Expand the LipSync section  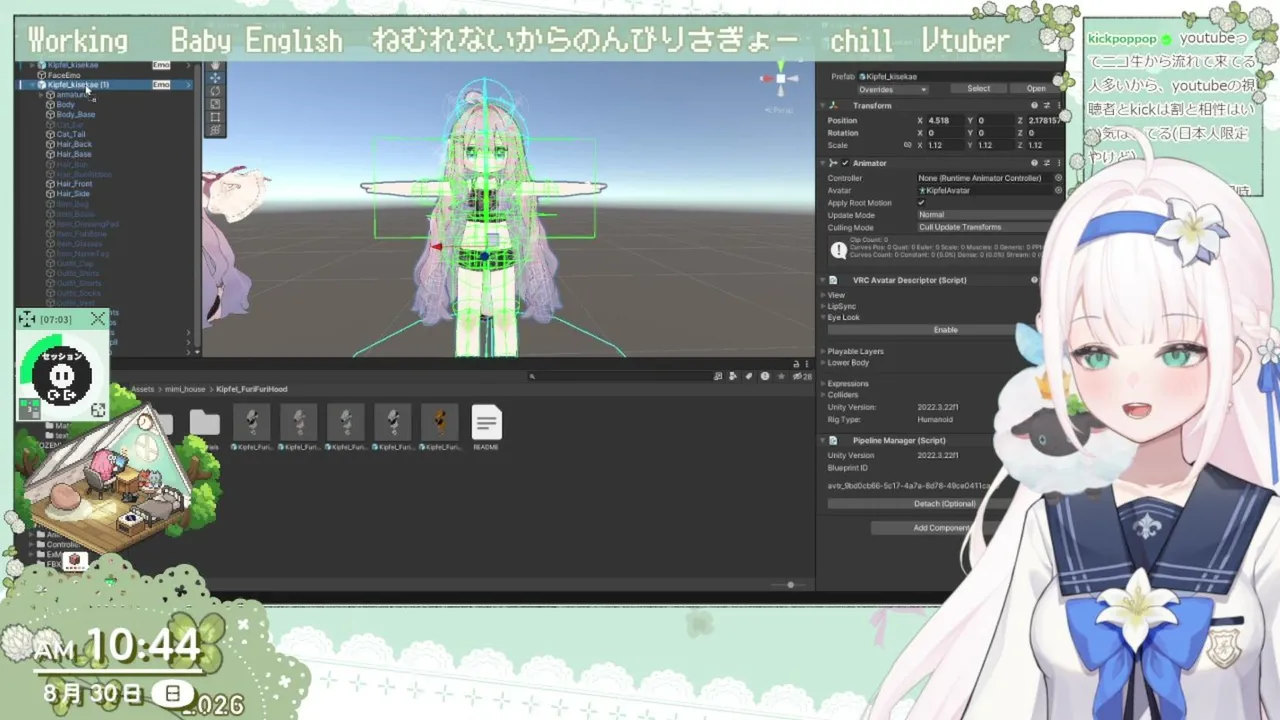coord(823,306)
